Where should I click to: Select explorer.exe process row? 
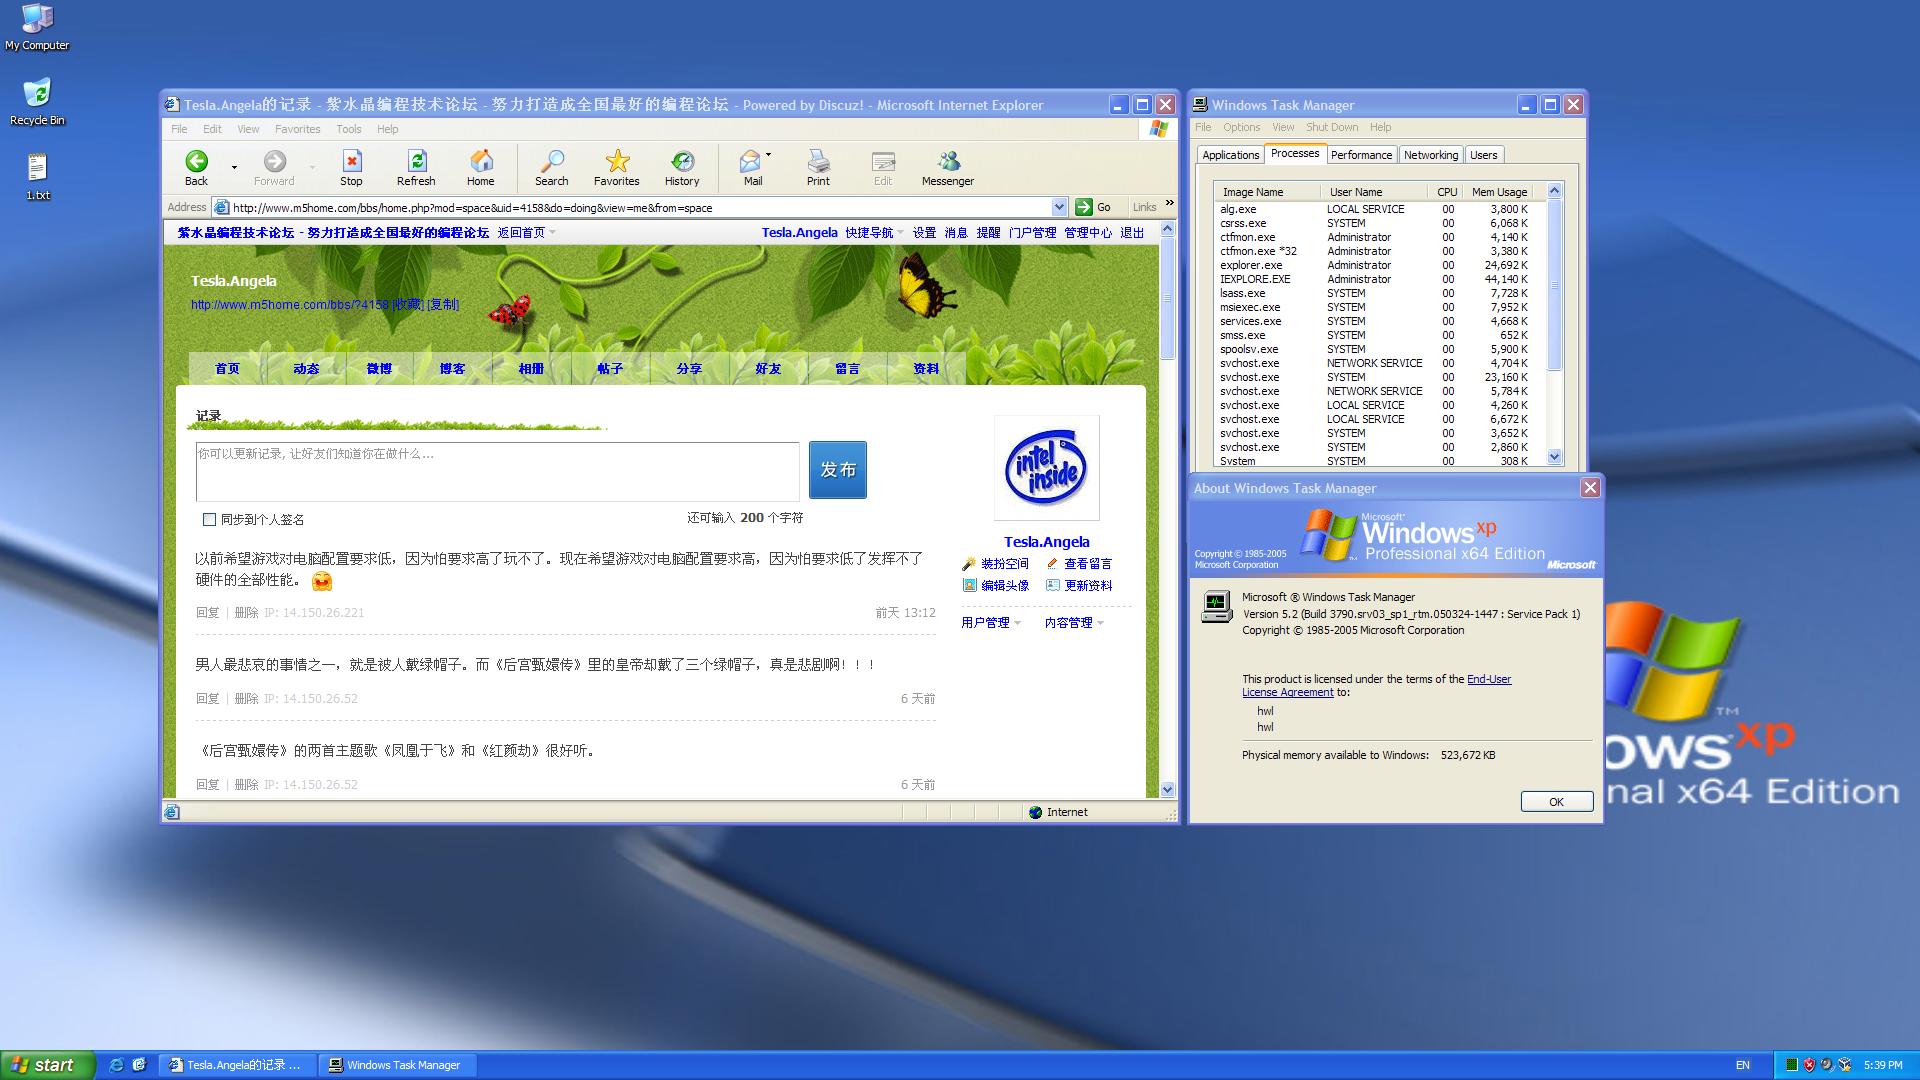[1379, 265]
